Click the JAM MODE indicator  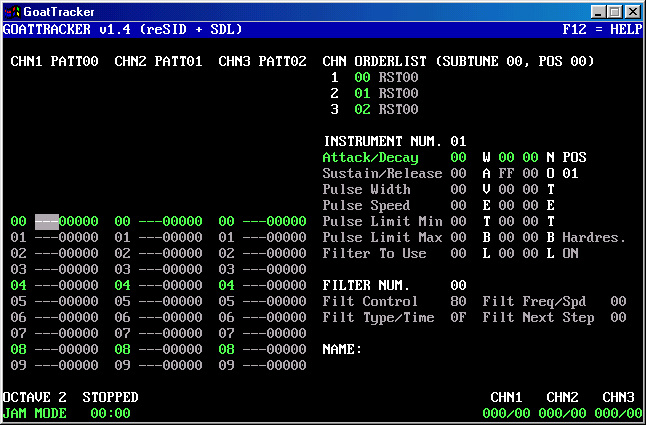click(35, 413)
